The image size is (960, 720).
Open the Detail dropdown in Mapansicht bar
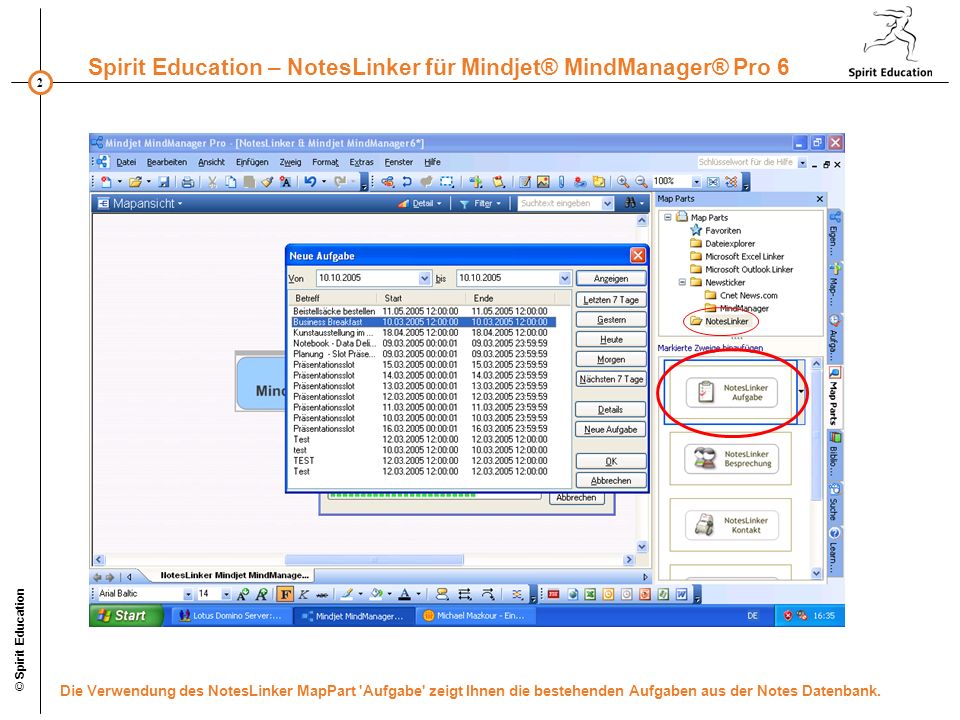(x=421, y=203)
